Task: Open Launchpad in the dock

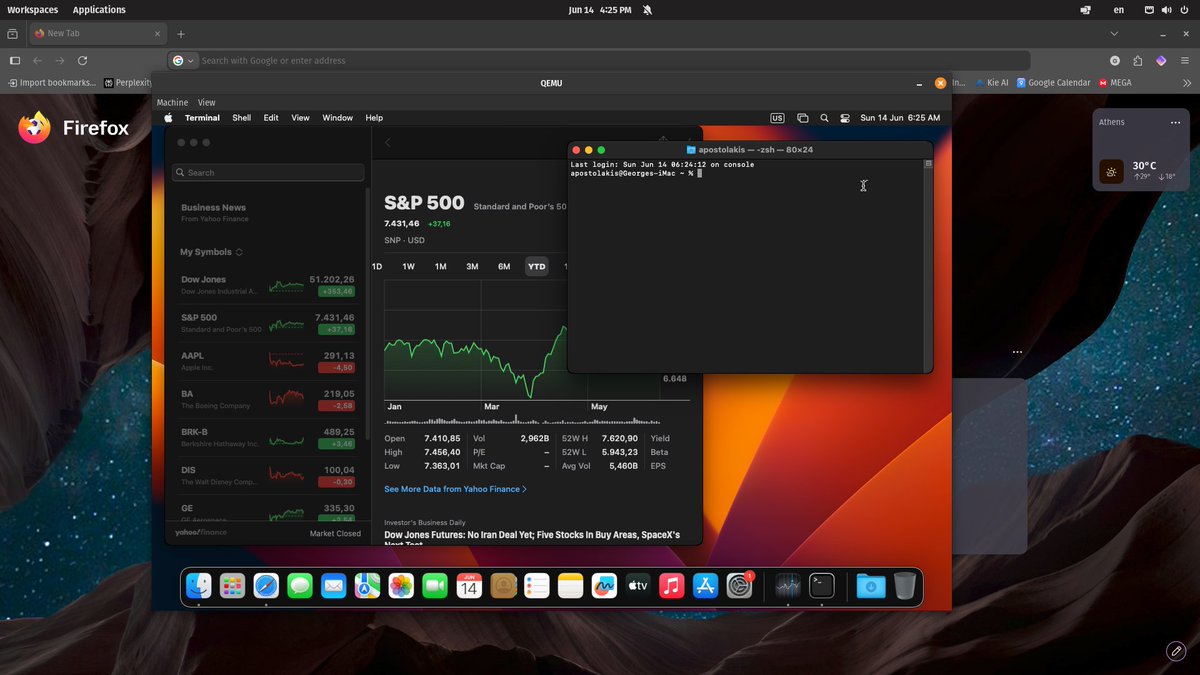Action: coord(232,586)
